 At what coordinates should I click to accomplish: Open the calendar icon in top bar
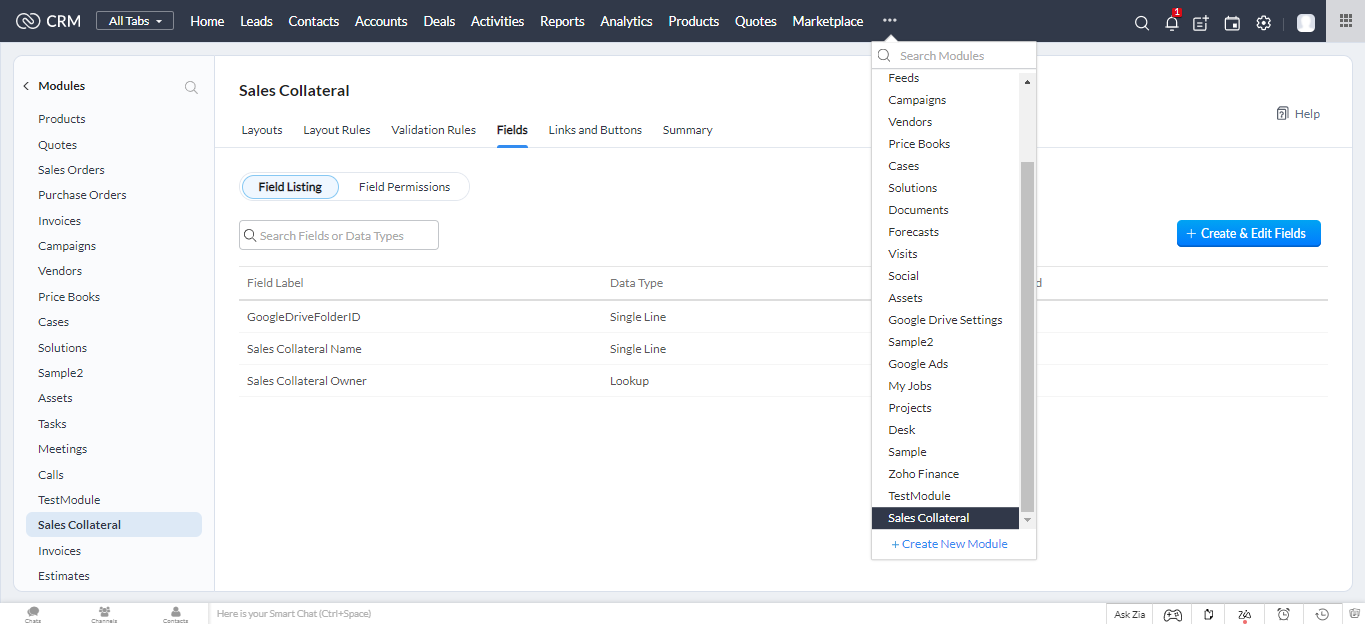coord(1232,23)
